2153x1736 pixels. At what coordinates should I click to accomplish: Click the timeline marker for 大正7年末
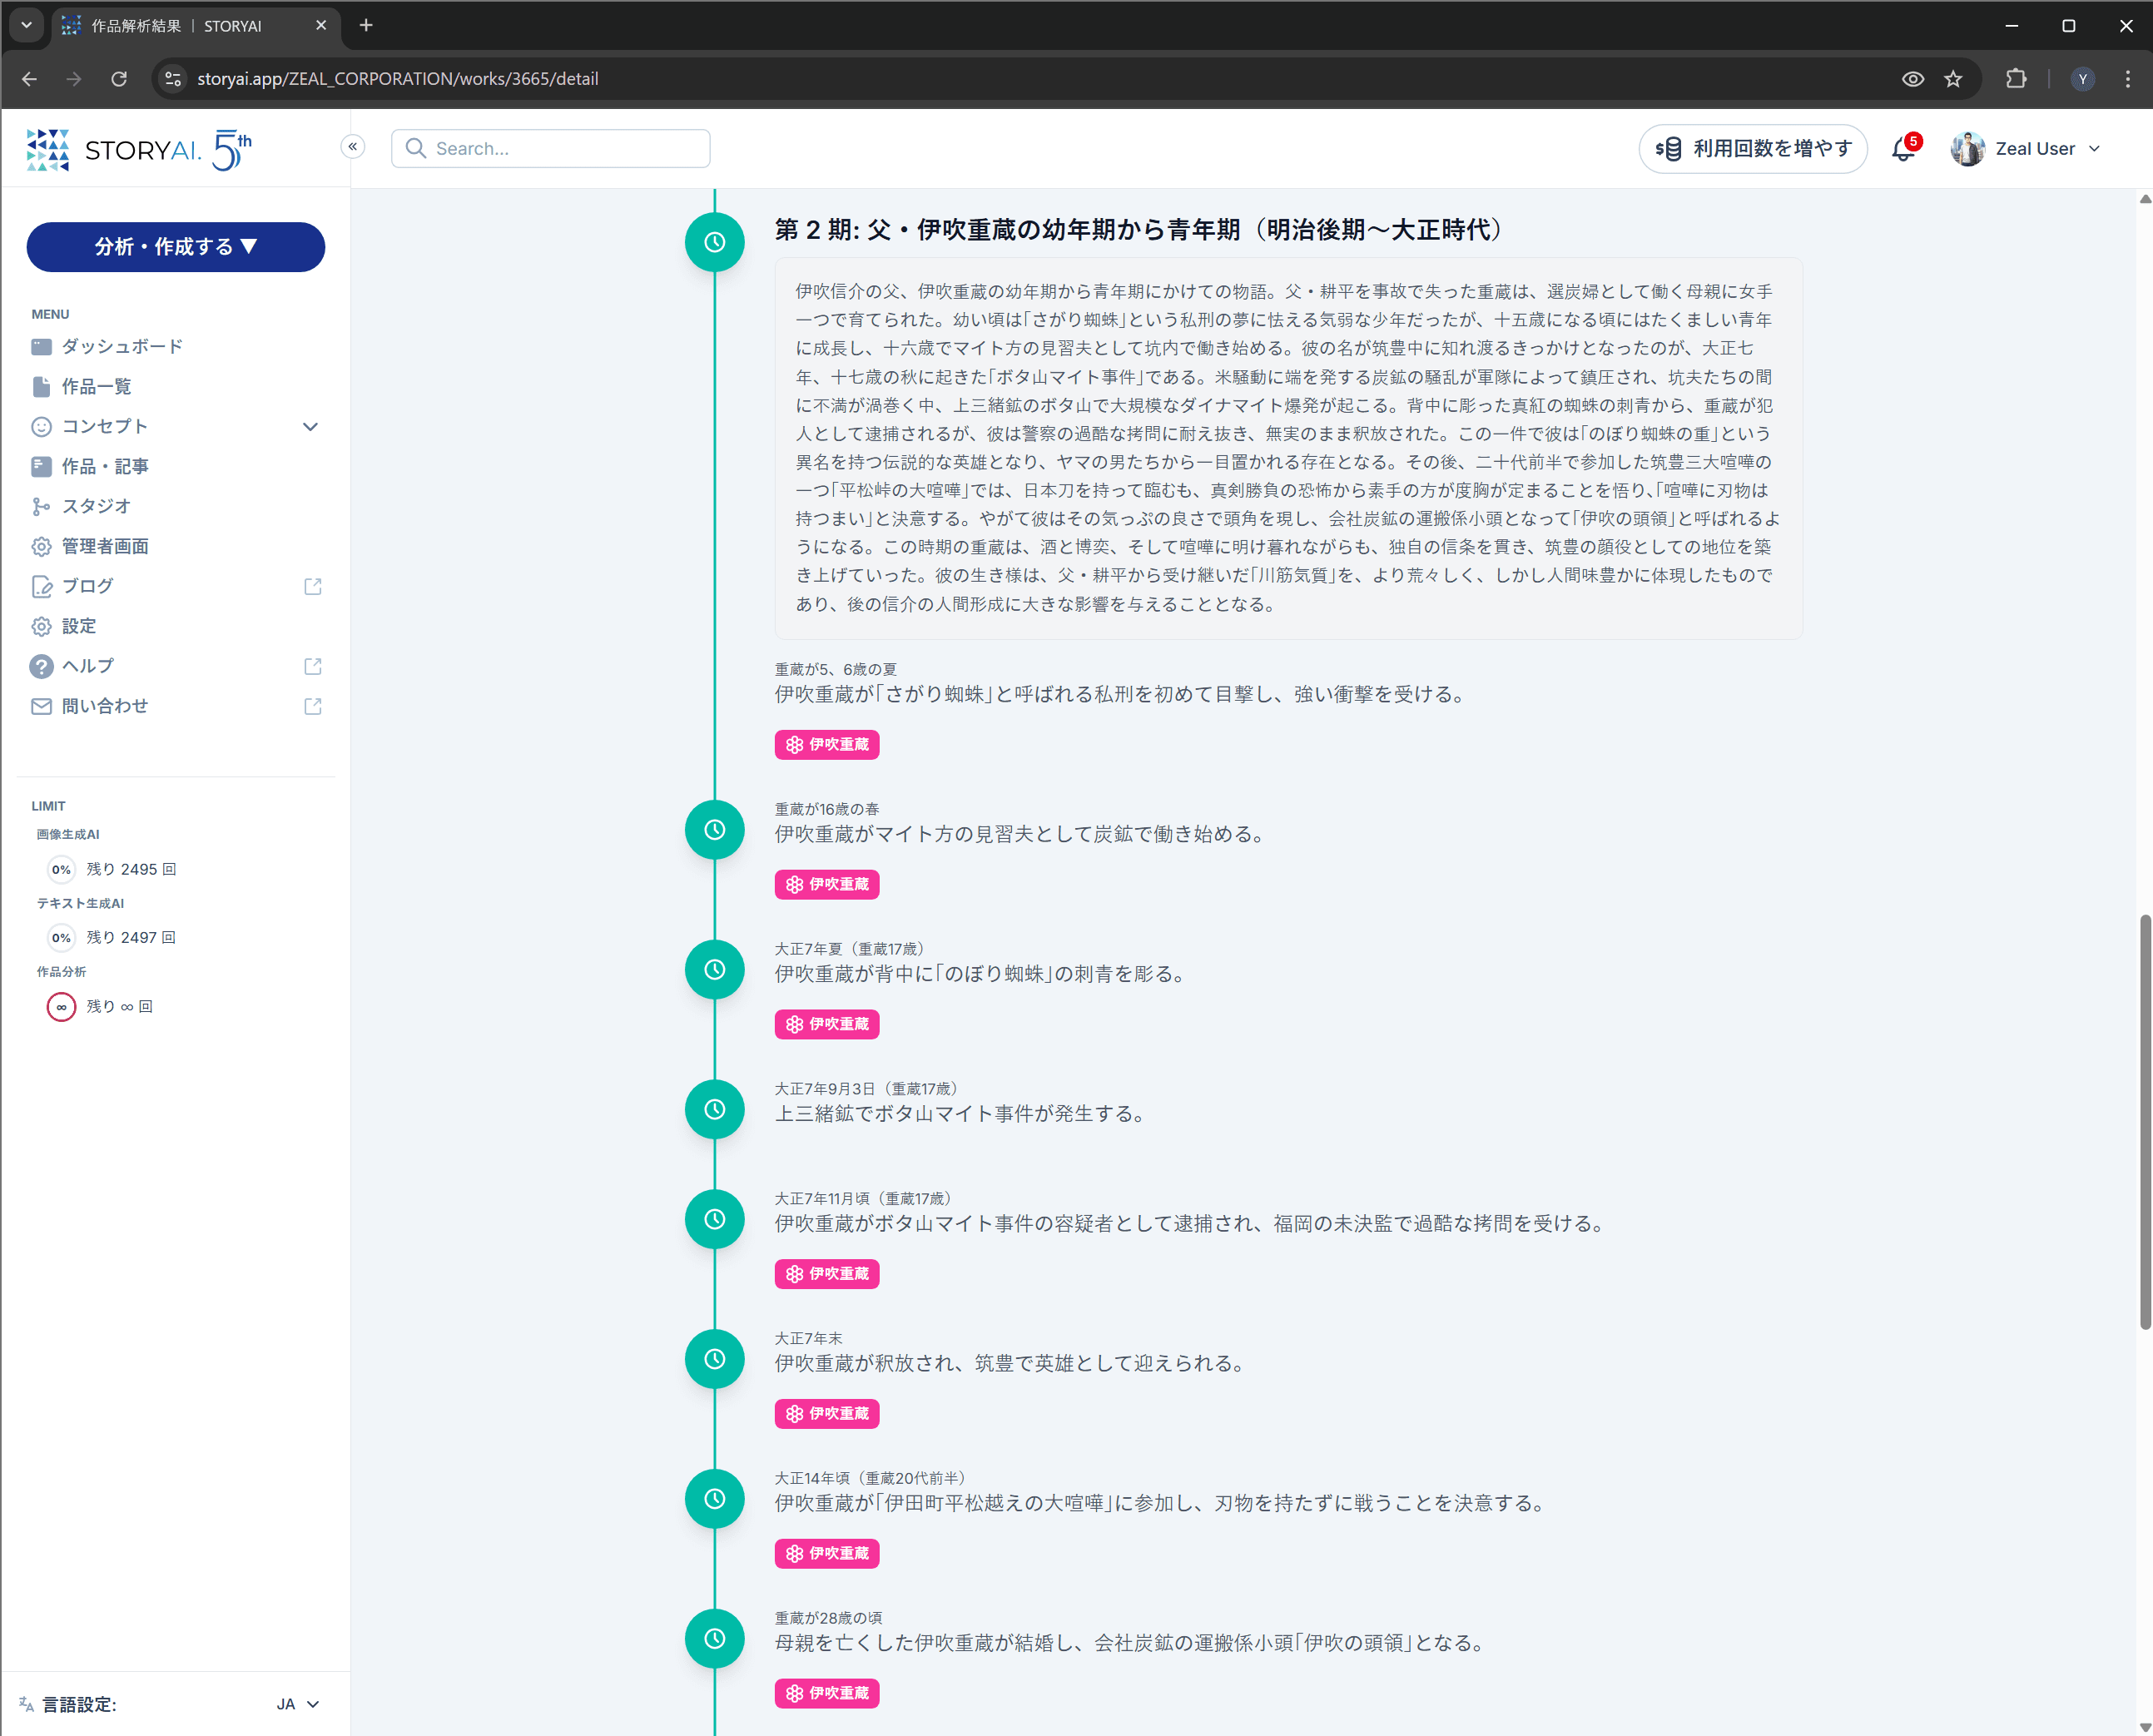(x=715, y=1360)
